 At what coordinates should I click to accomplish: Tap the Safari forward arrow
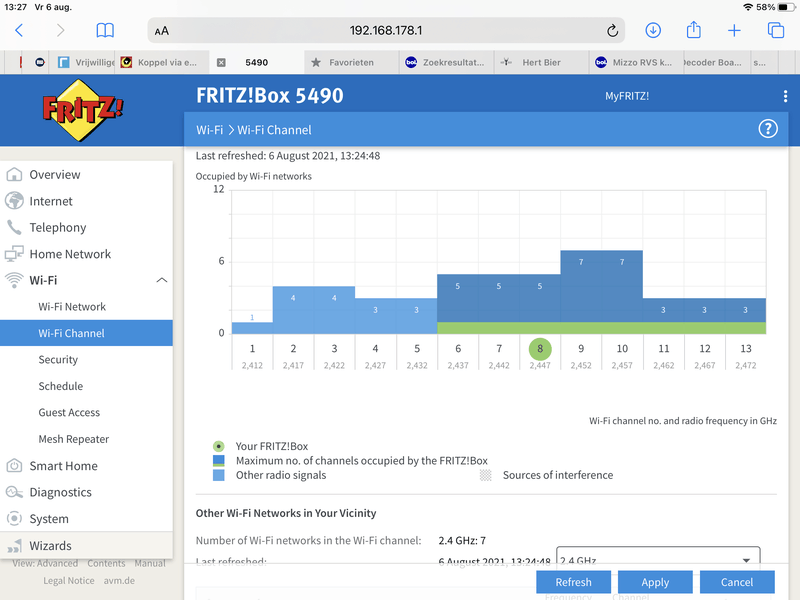60,31
